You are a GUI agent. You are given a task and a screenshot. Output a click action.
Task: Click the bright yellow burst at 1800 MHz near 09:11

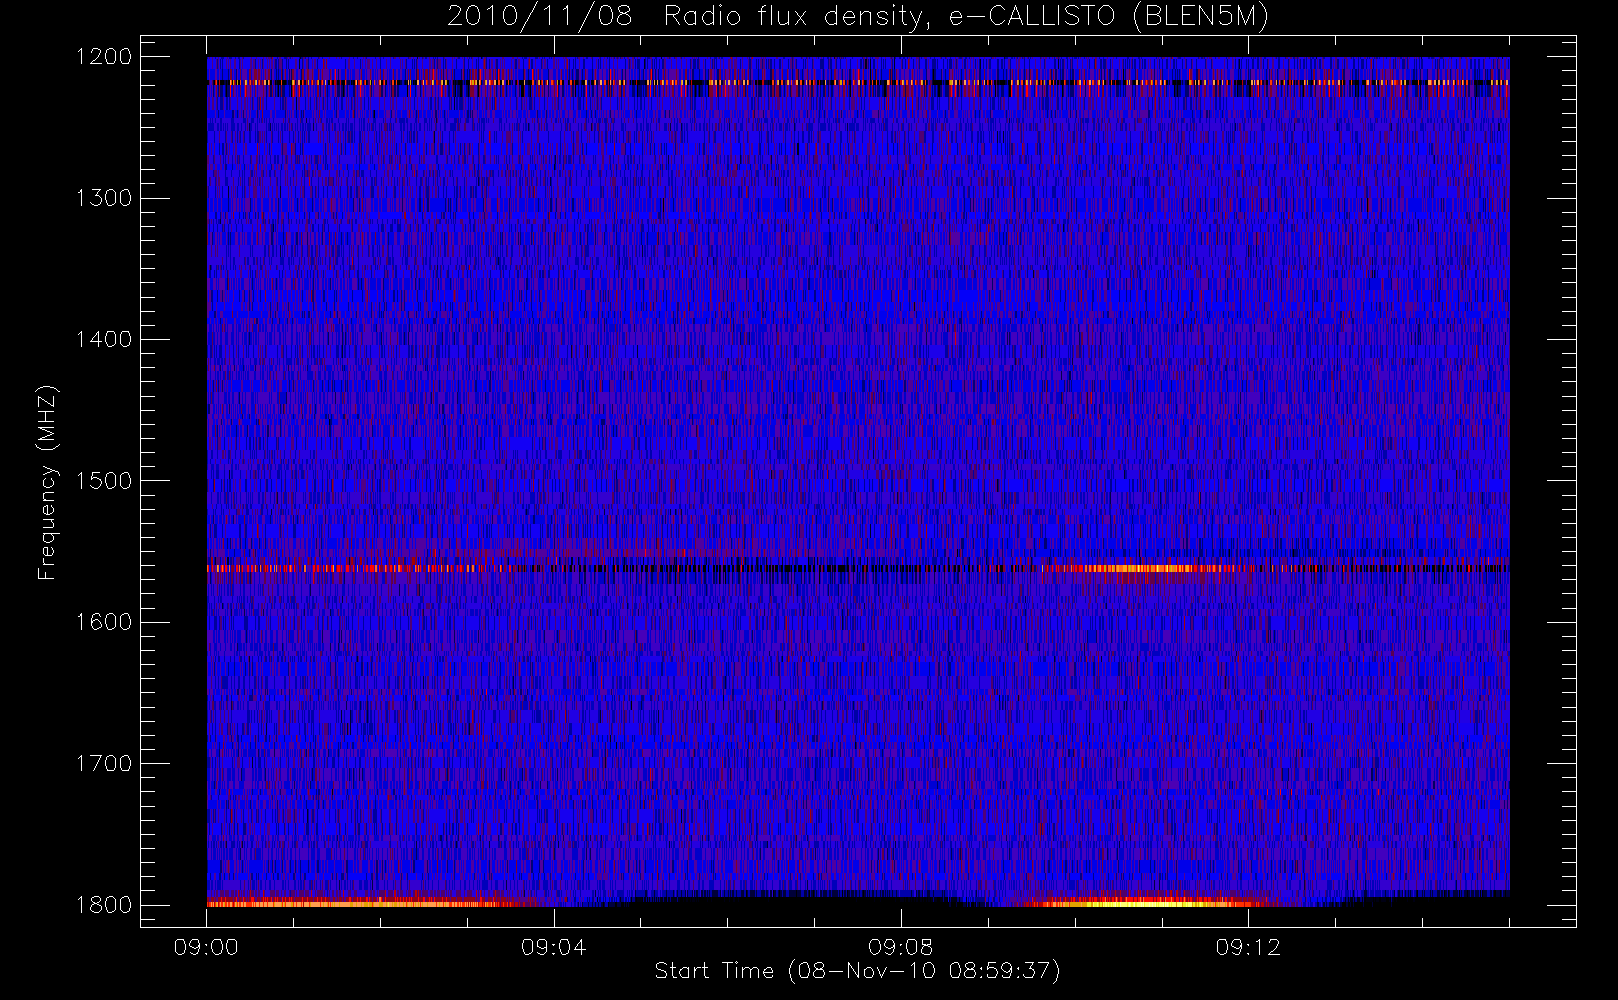tap(1145, 902)
